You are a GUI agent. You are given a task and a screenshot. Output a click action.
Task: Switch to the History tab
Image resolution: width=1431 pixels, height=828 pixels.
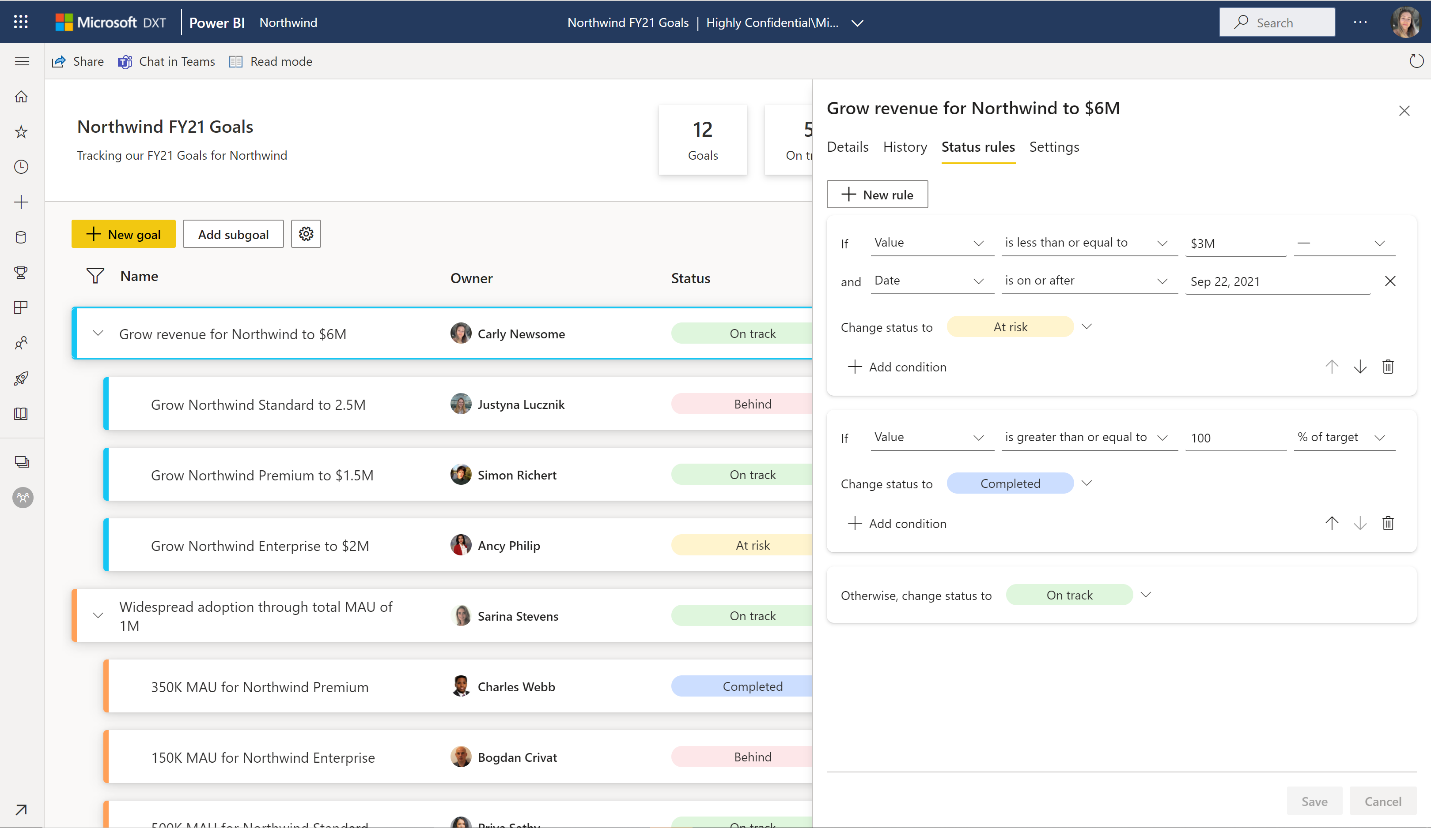pyautogui.click(x=905, y=147)
